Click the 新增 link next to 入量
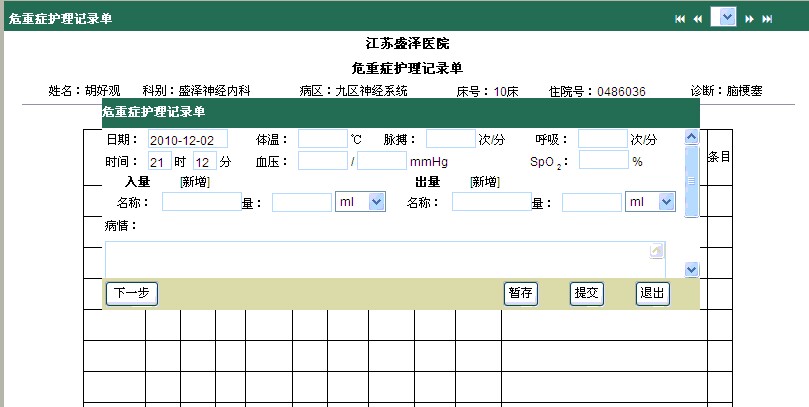The height and width of the screenshot is (407, 809). pos(194,182)
